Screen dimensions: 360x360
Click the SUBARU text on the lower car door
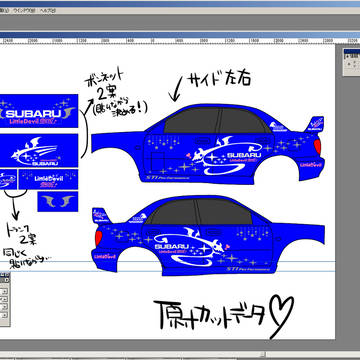172,247
